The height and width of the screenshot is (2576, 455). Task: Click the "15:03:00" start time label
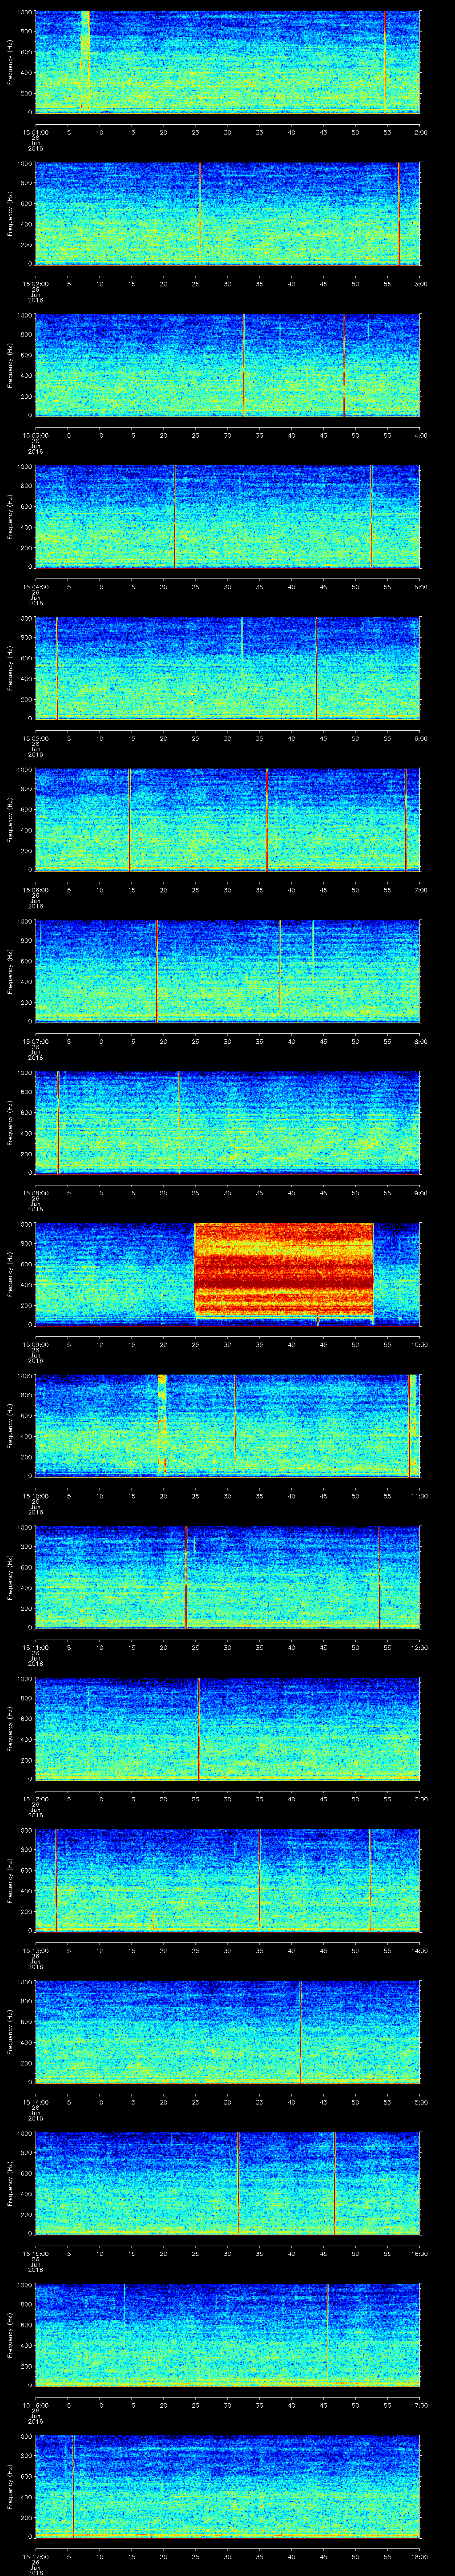[x=35, y=434]
